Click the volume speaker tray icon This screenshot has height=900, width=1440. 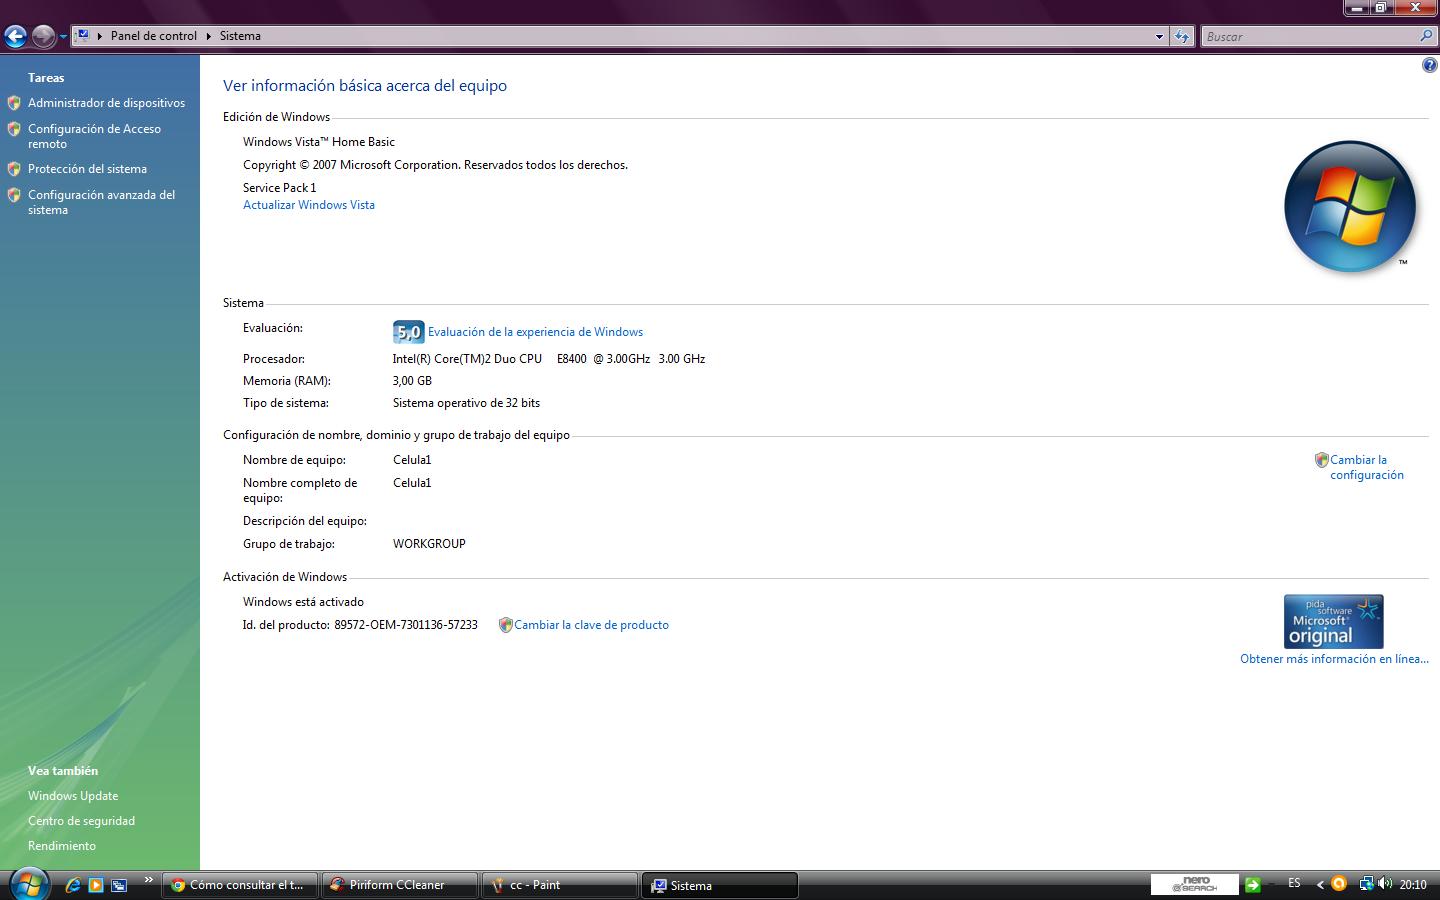click(x=1385, y=884)
